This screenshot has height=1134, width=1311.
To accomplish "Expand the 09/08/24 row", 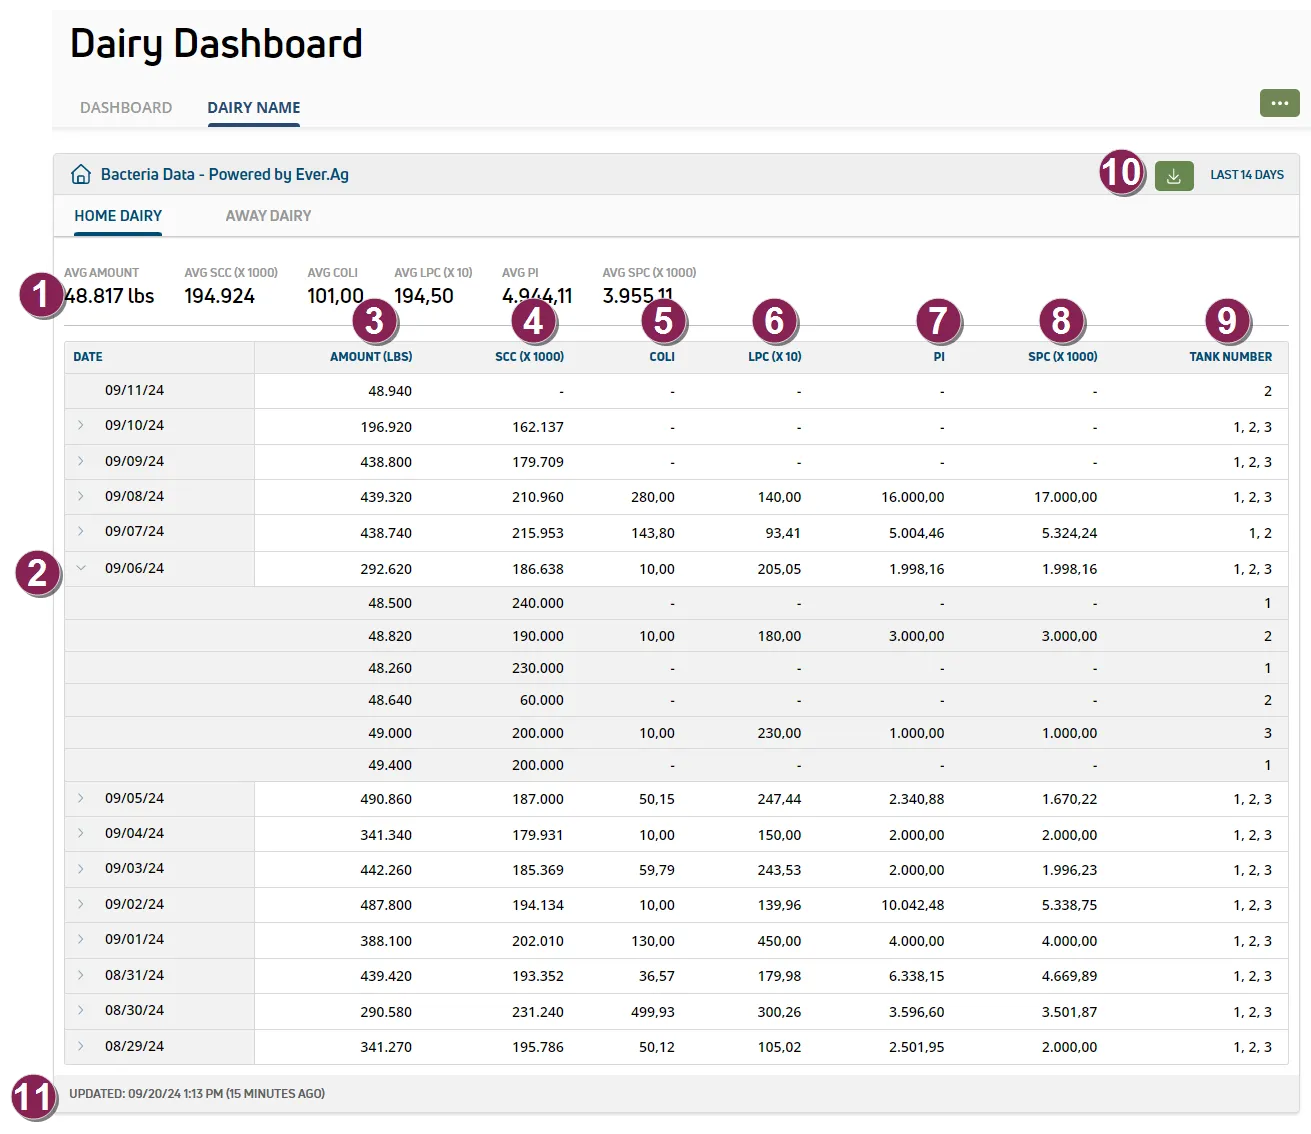I will click(x=81, y=496).
